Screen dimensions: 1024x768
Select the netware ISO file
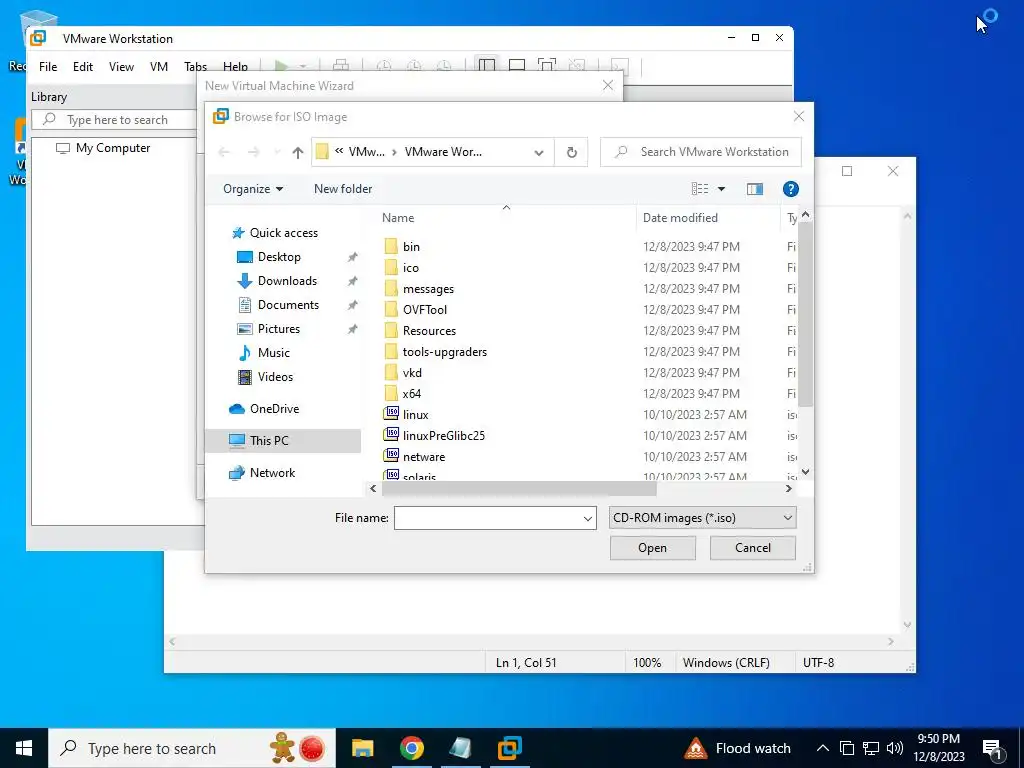coord(424,456)
